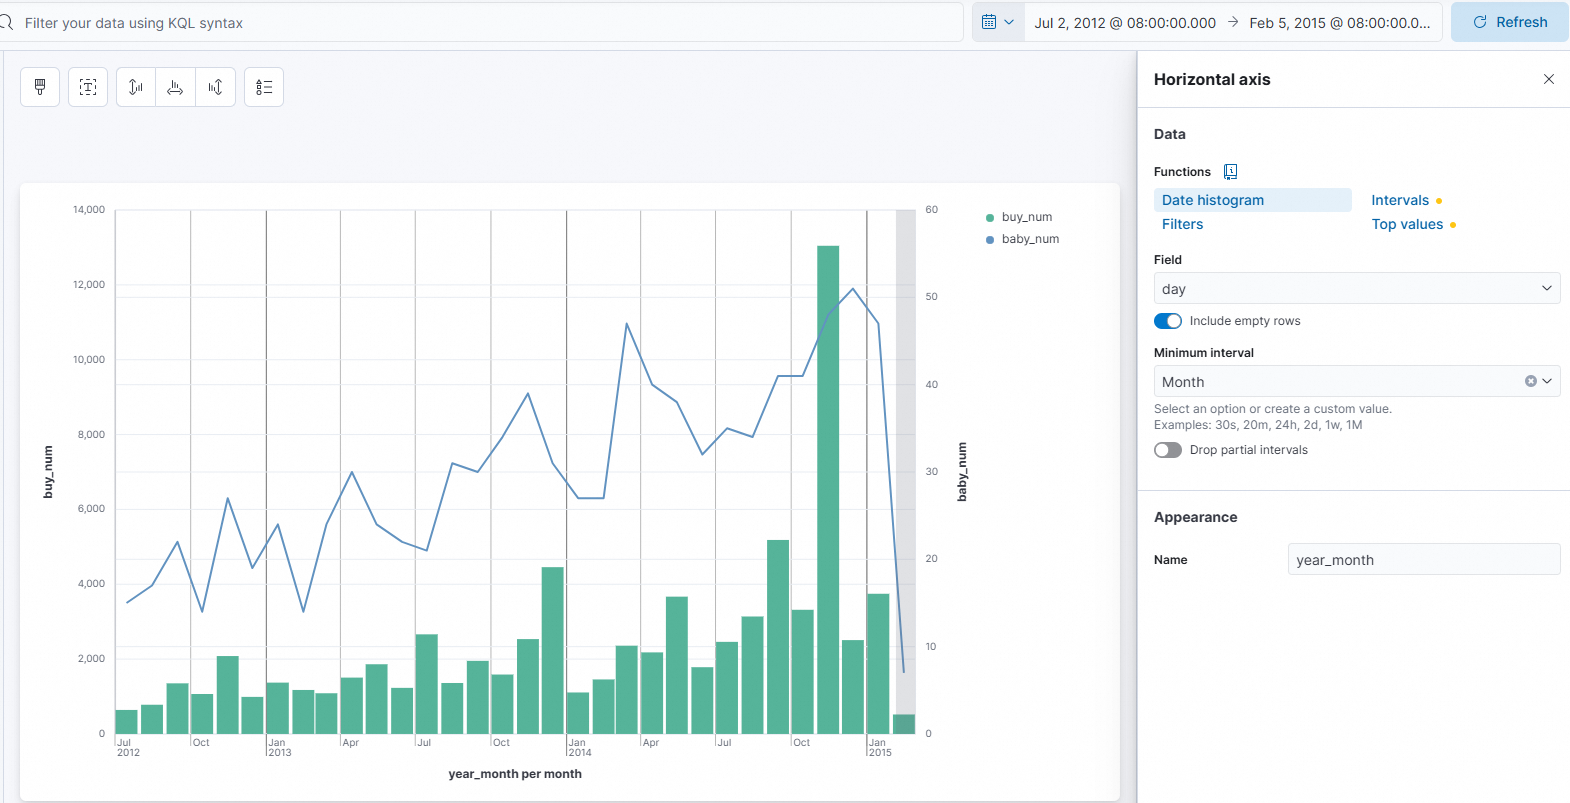1570x803 pixels.
Task: Close the Horizontal axis panel
Action: (1548, 79)
